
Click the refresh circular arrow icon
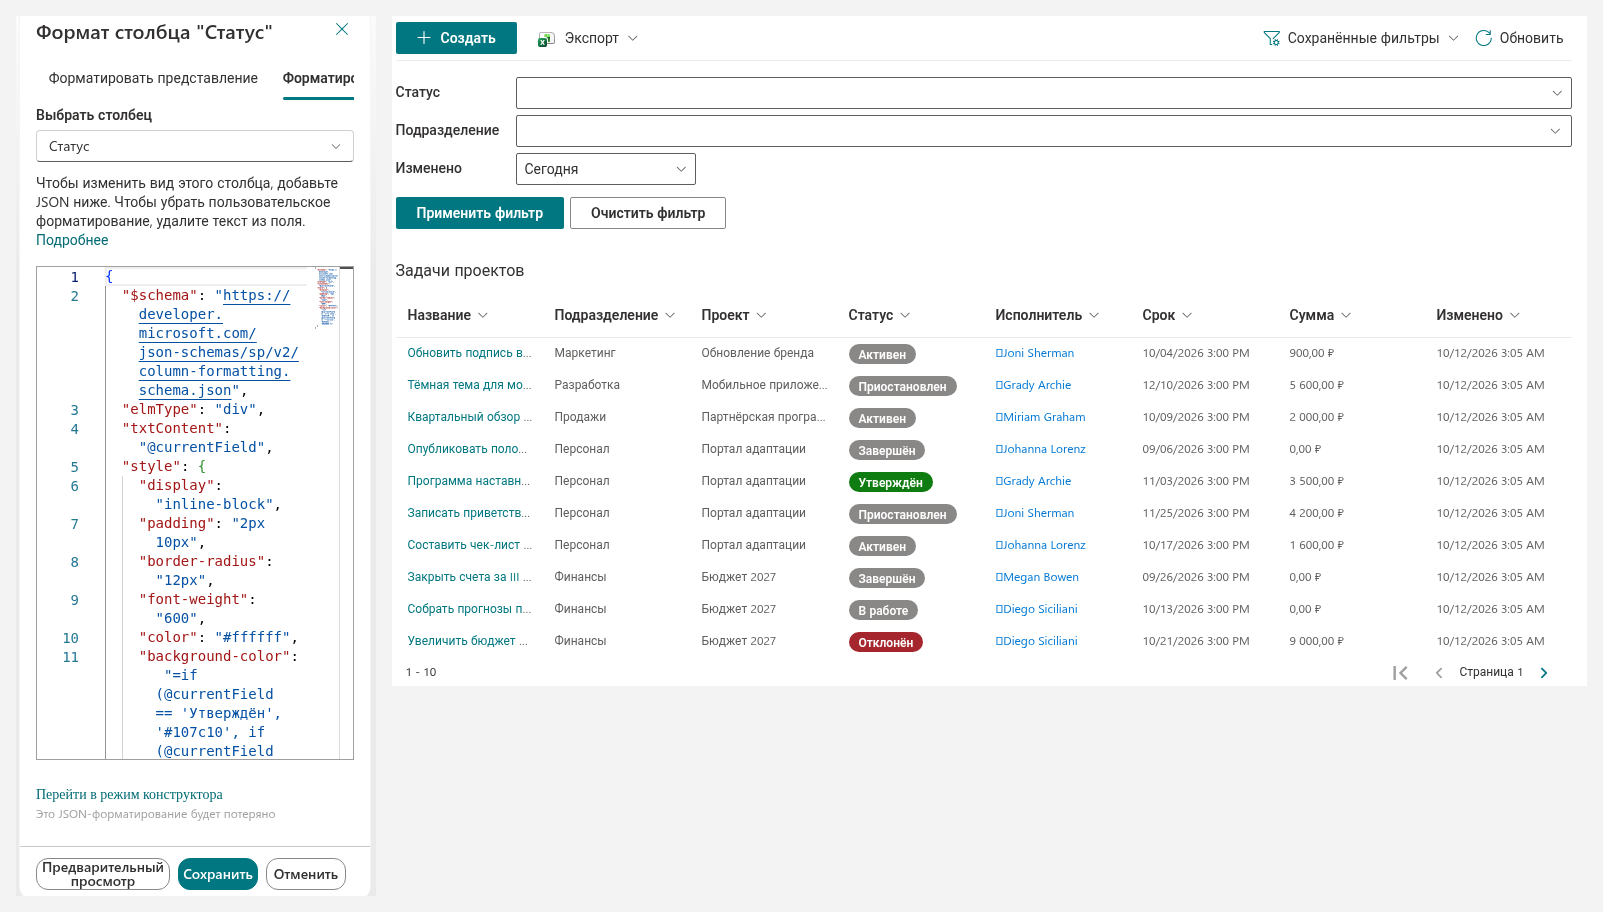(1483, 38)
